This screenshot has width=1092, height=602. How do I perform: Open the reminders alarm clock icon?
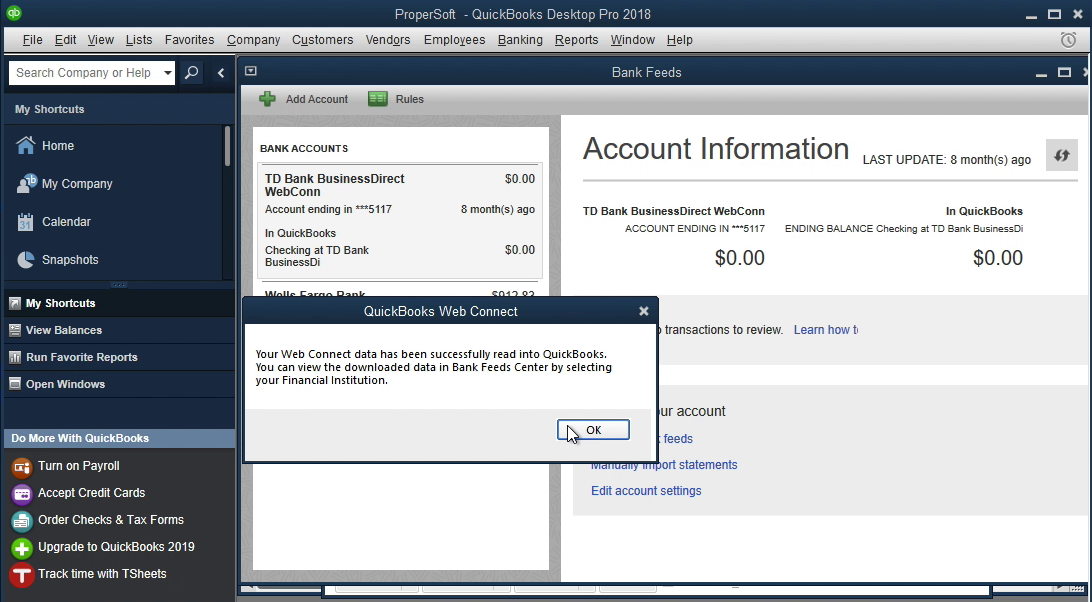(x=1068, y=40)
